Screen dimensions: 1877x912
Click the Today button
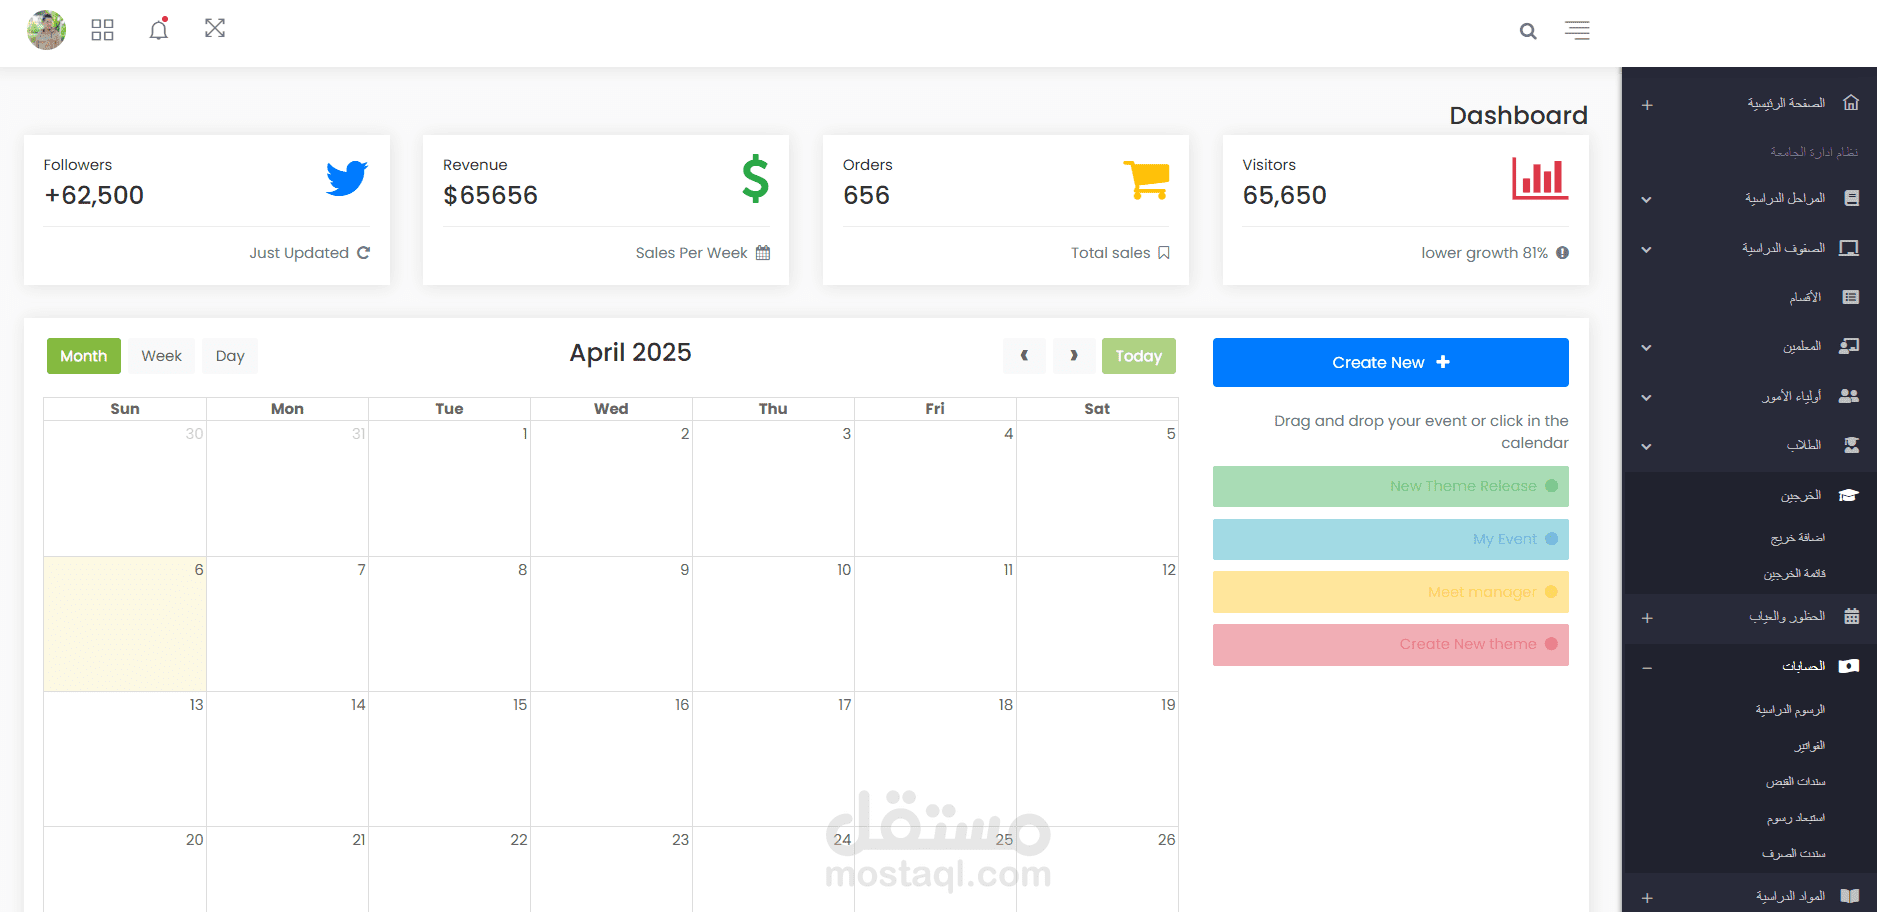click(x=1139, y=356)
